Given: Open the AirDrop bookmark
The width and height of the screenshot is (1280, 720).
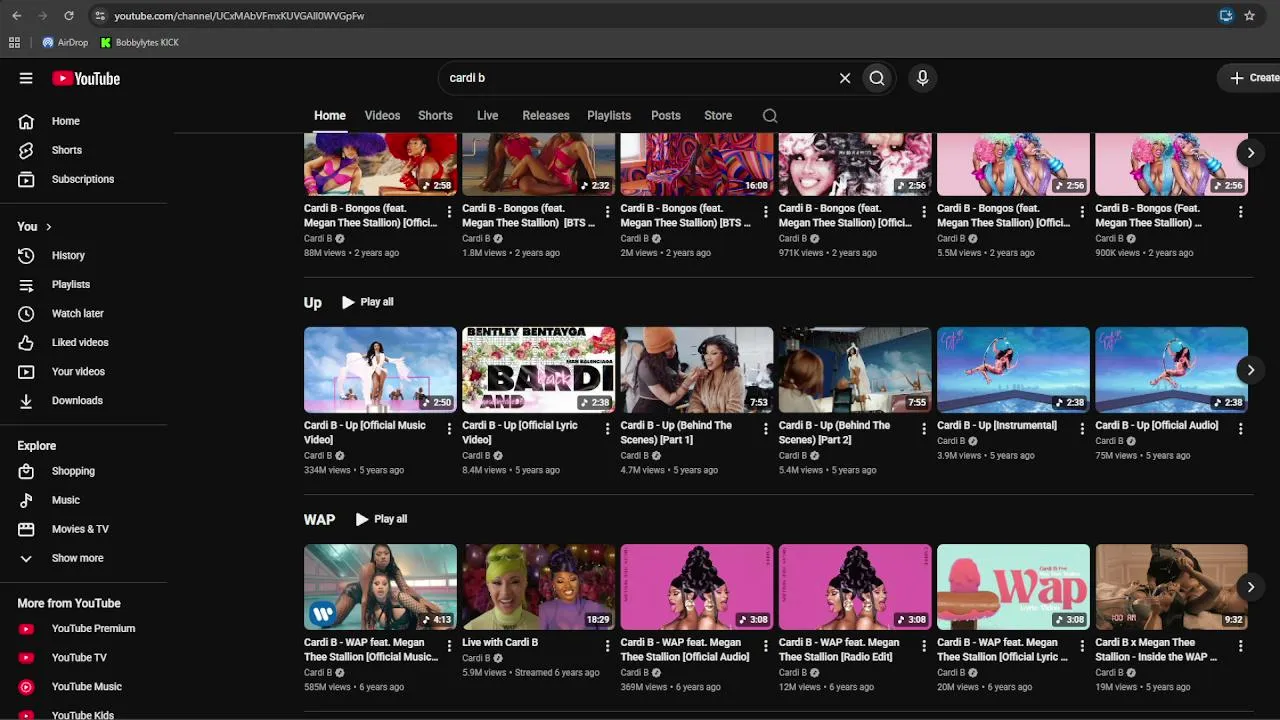Looking at the screenshot, I should pyautogui.click(x=65, y=43).
